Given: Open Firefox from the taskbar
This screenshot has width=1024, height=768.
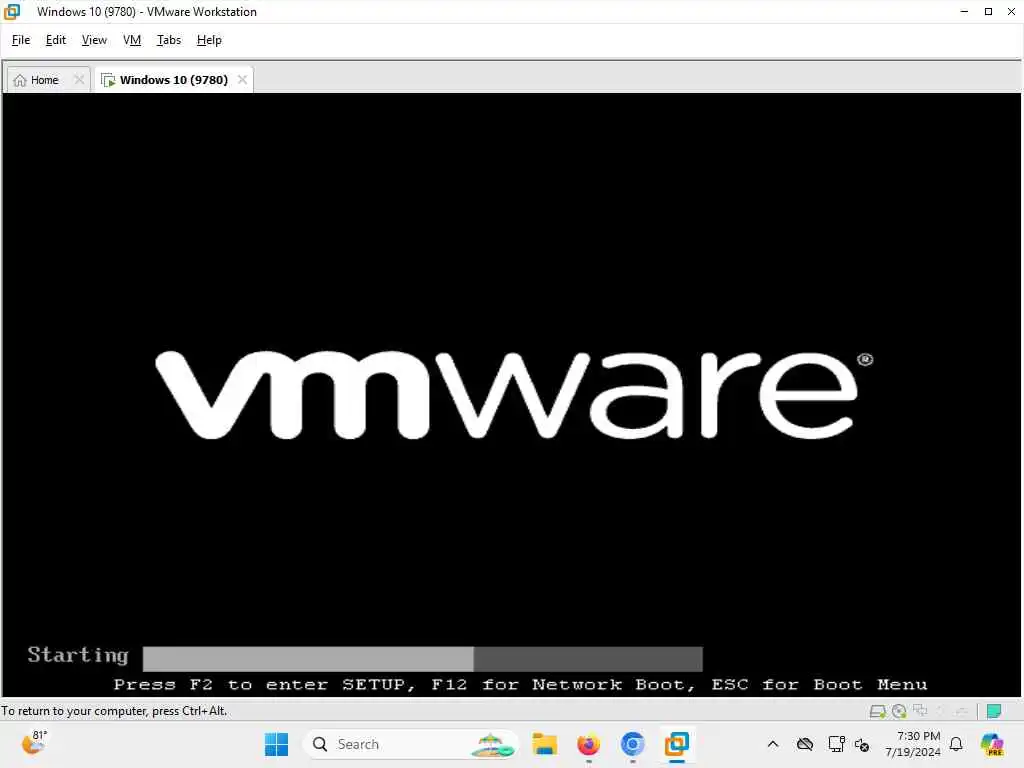Looking at the screenshot, I should pos(588,744).
